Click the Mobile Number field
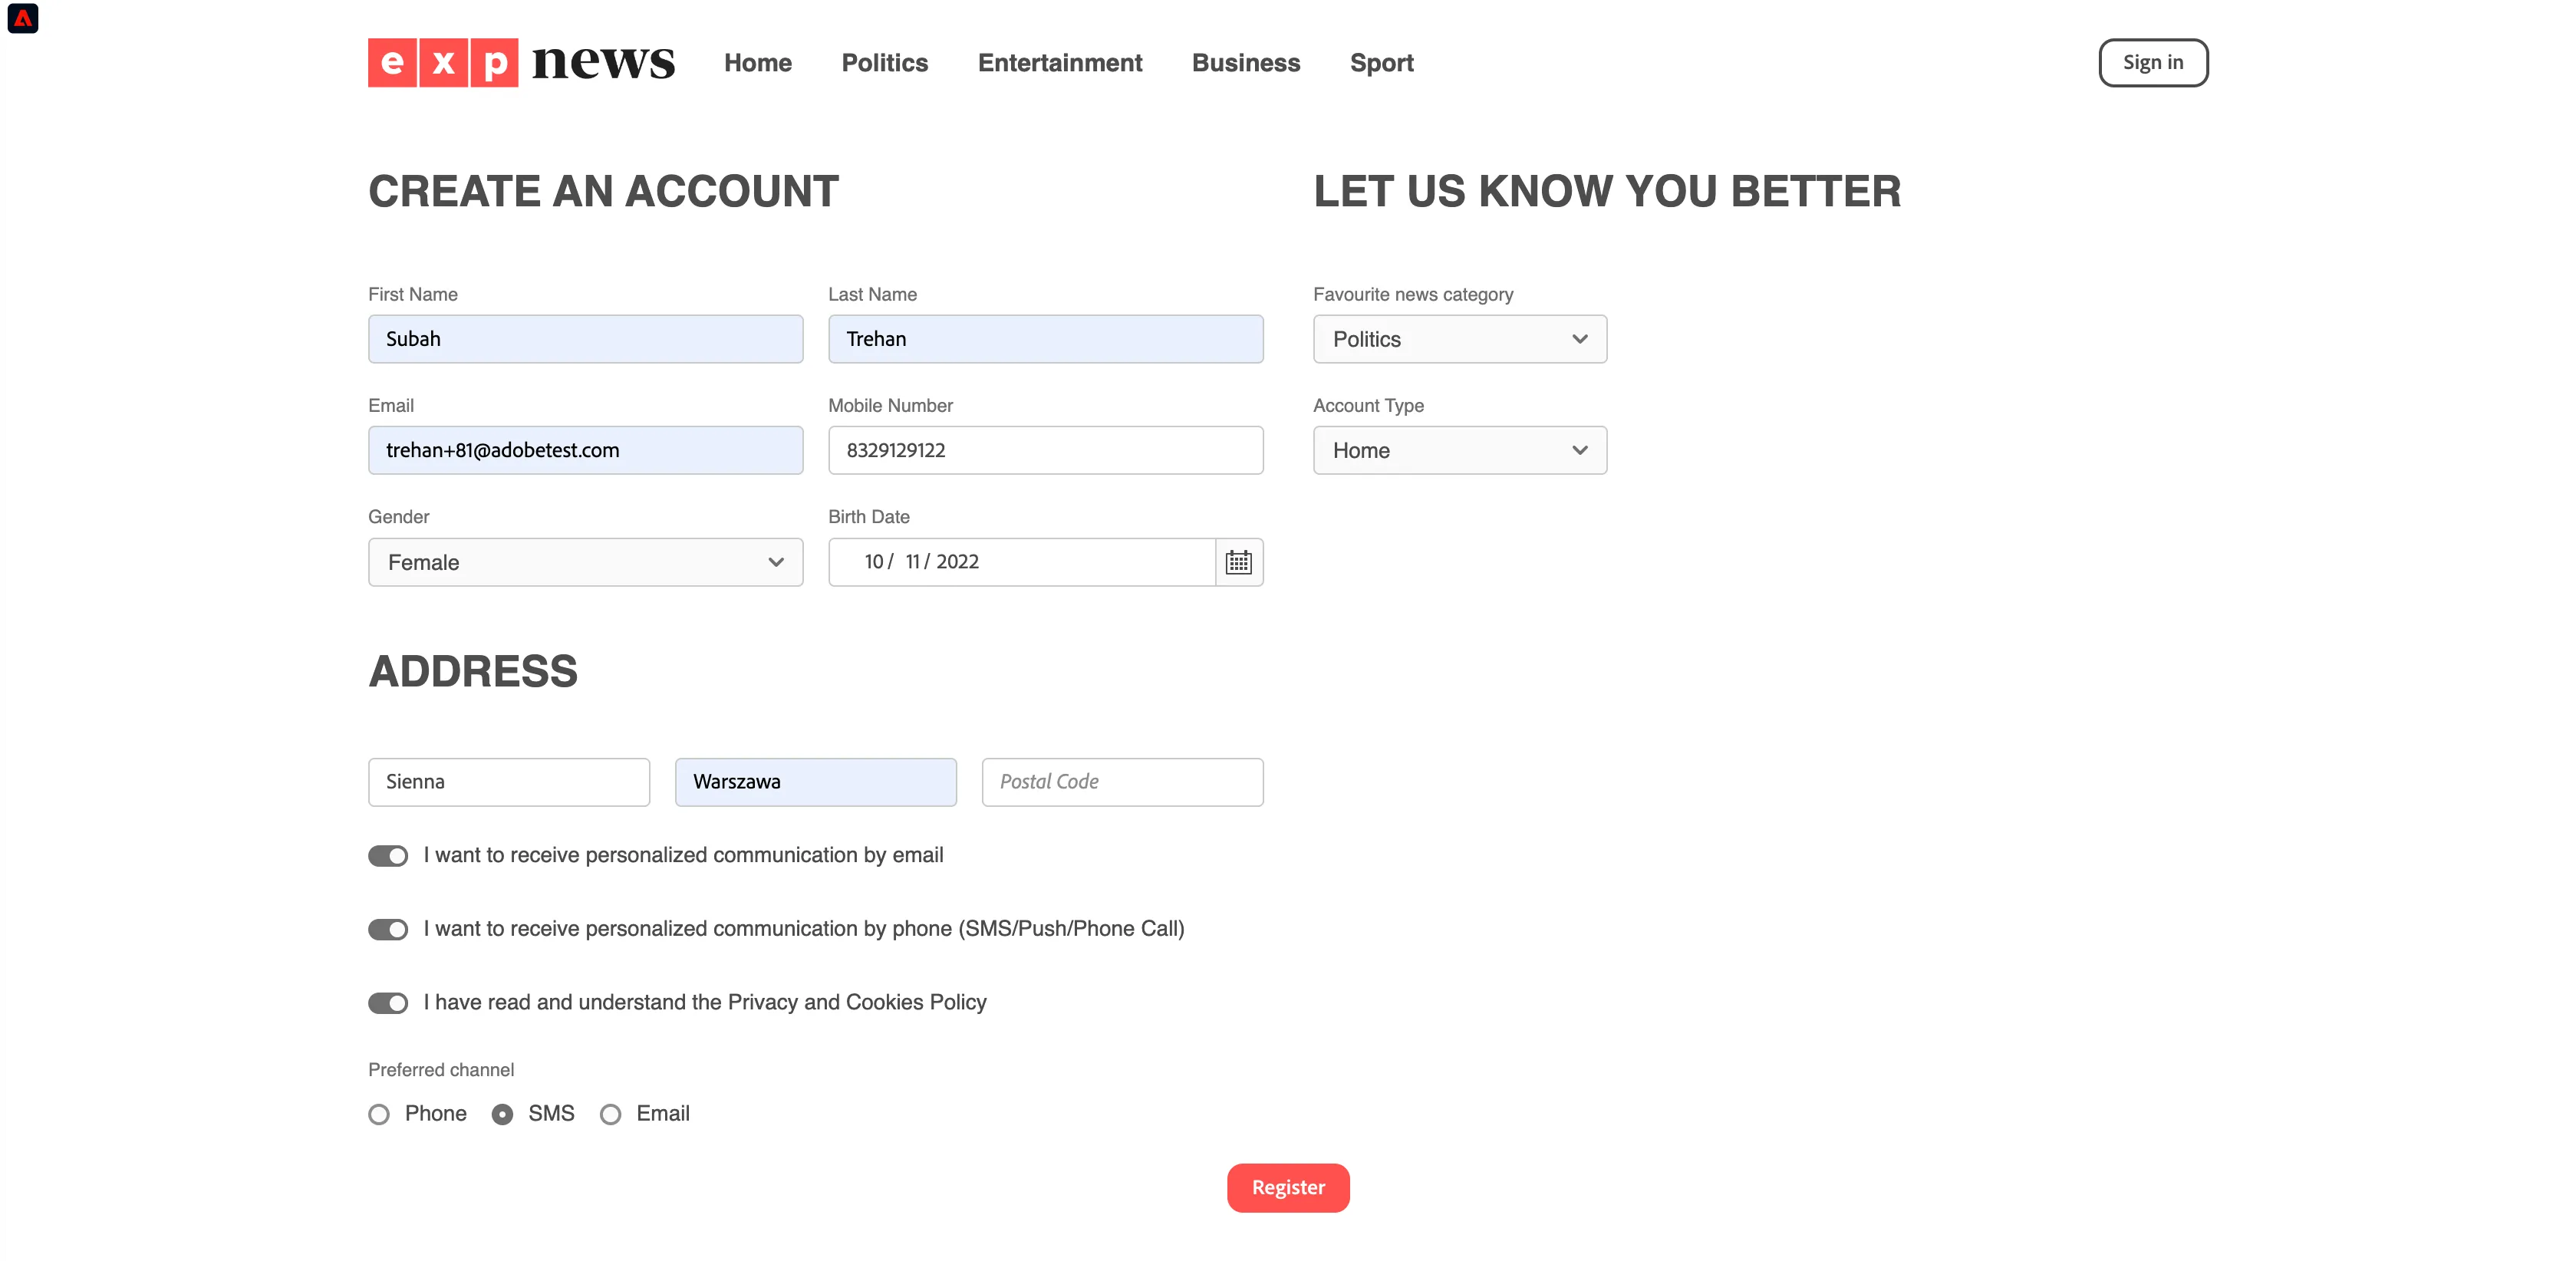The width and height of the screenshot is (2576, 1261). (1046, 450)
